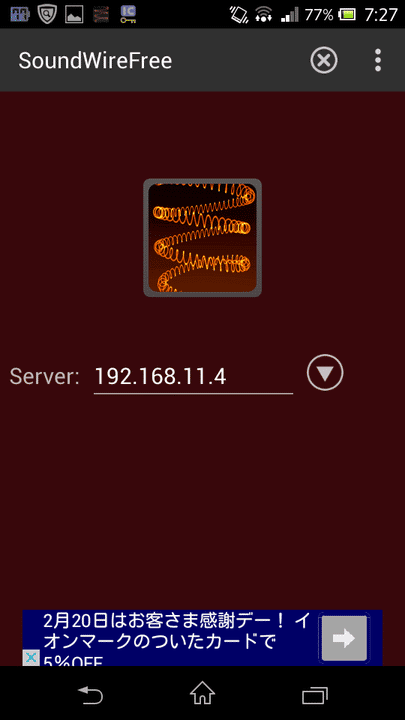Viewport: 405px width, 720px height.
Task: Tap the arrow button on the ad banner
Action: (344, 638)
